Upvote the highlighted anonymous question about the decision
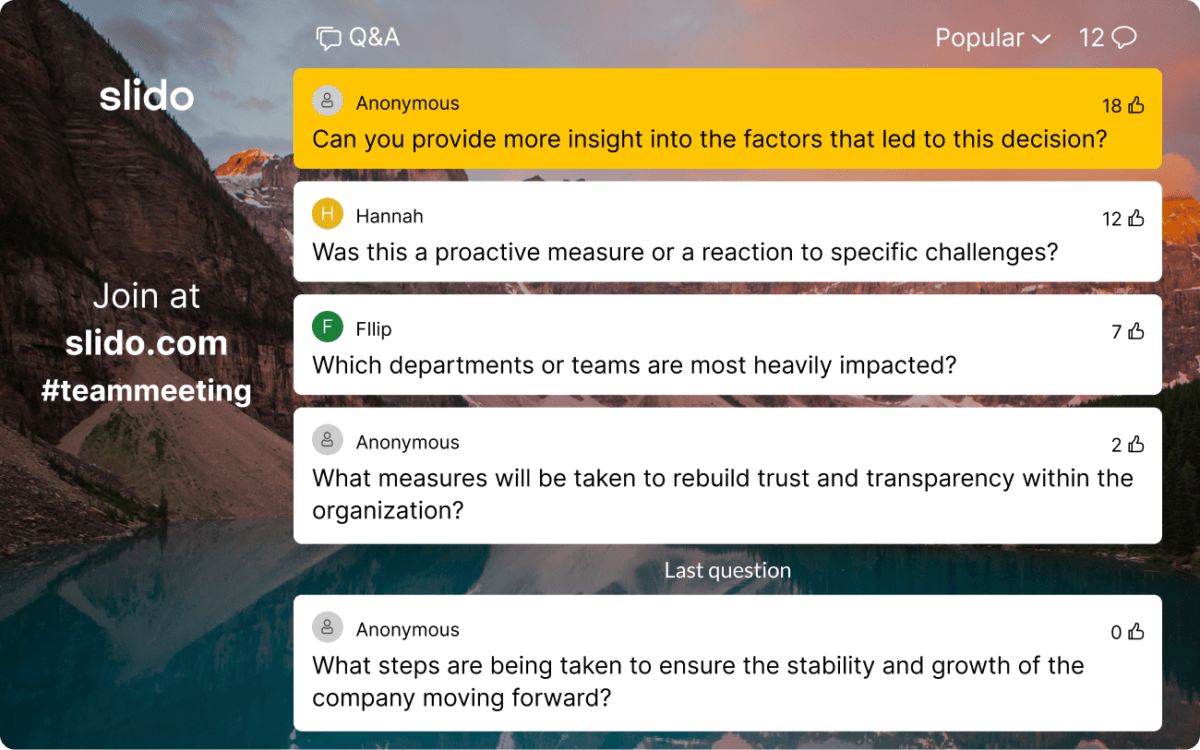The image size is (1200, 750). click(1135, 104)
